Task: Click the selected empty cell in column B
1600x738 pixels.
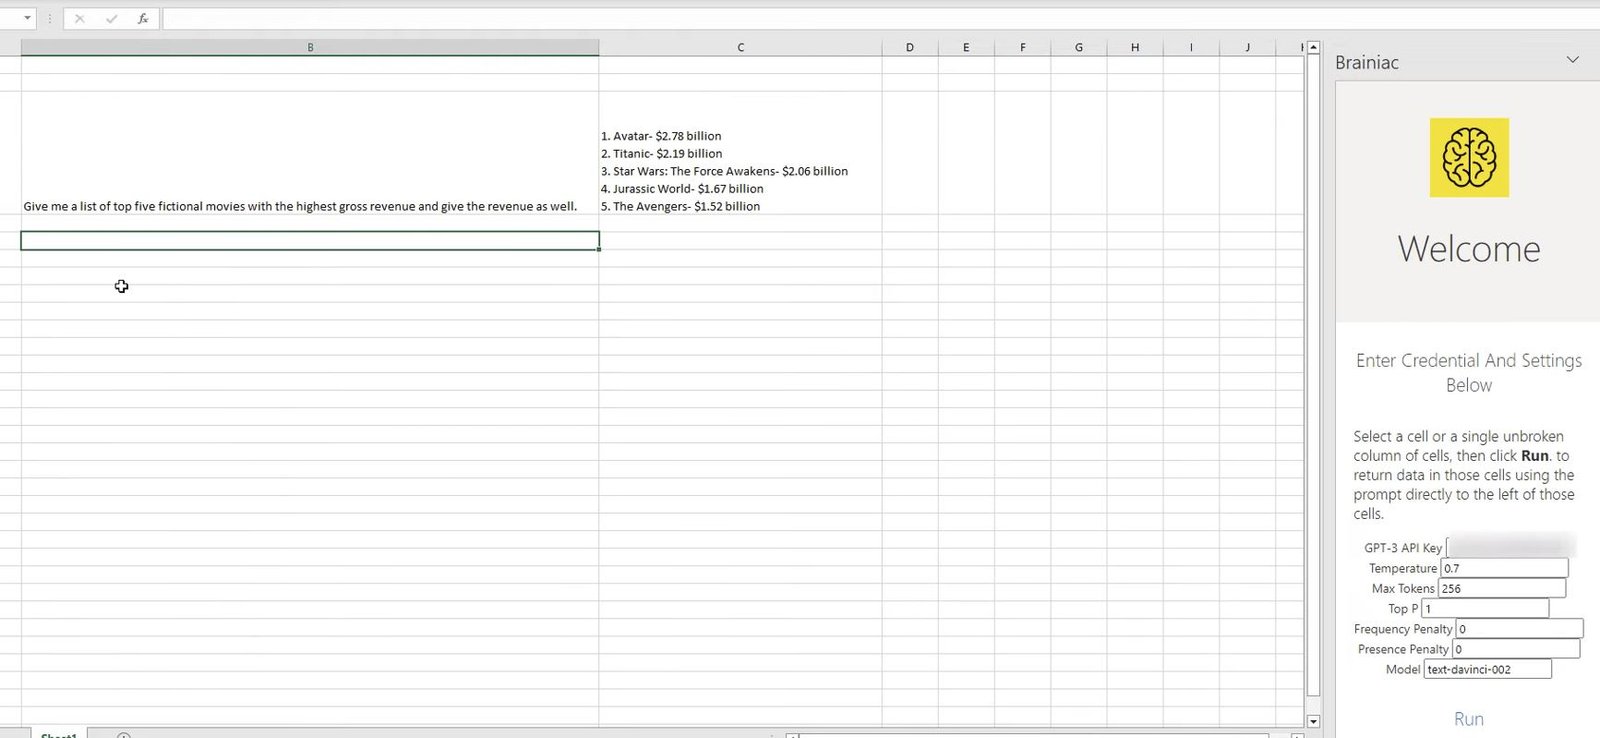Action: pyautogui.click(x=310, y=241)
